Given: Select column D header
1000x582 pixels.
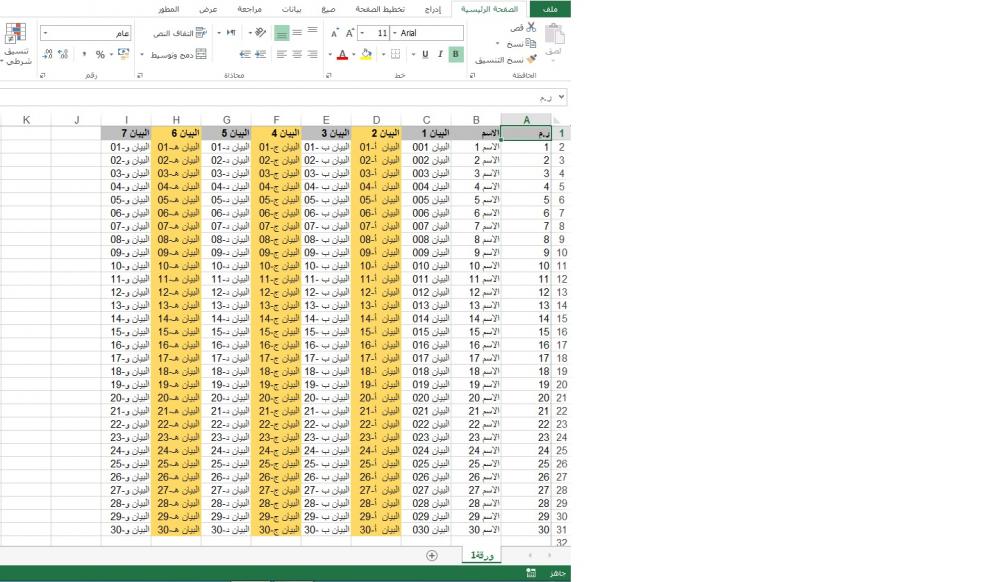Looking at the screenshot, I should click(x=376, y=120).
